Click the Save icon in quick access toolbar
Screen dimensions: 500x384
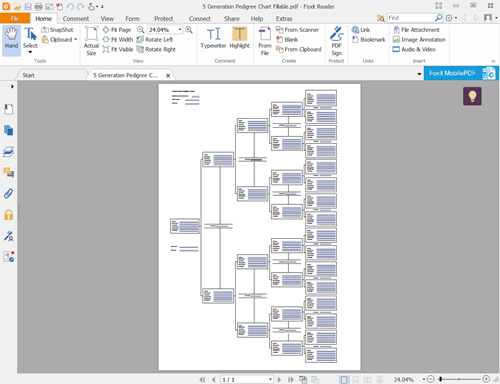pyautogui.click(x=28, y=6)
